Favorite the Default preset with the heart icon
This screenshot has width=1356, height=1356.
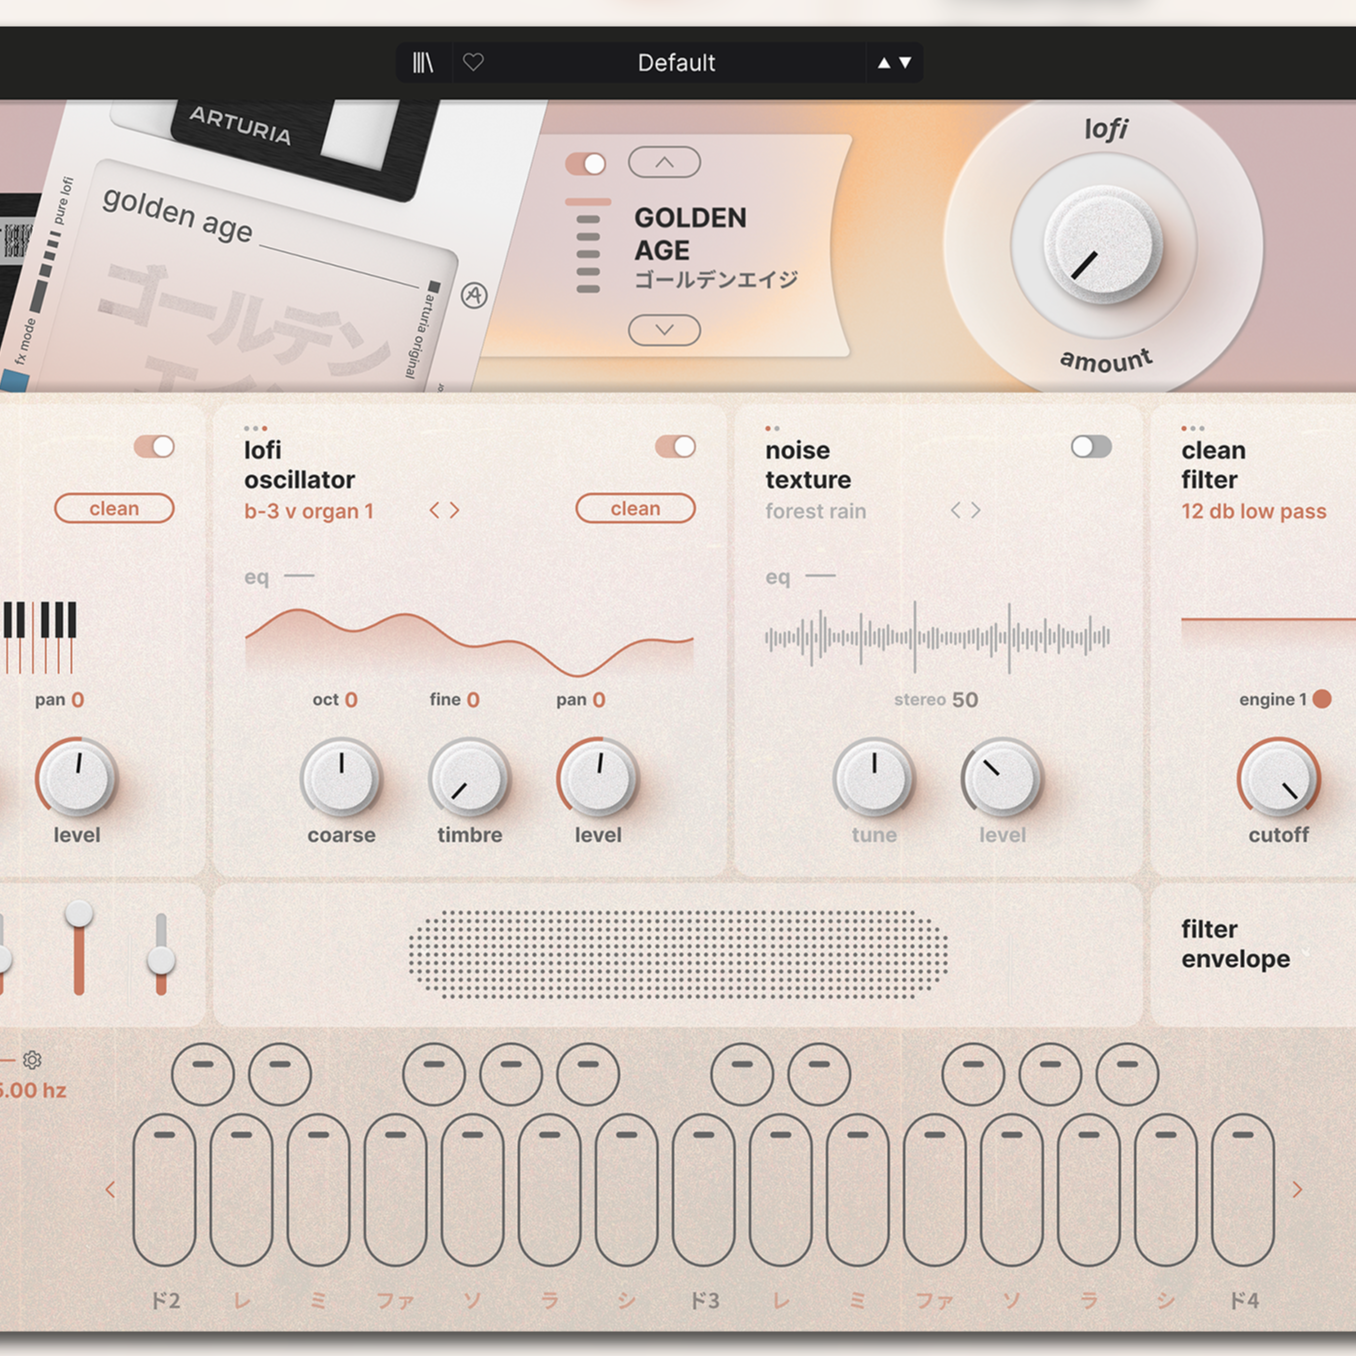472,62
